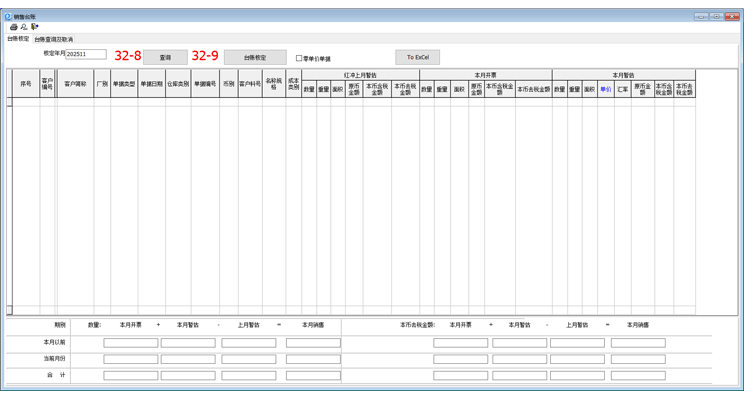Click the 核定年月 input field

[x=85, y=55]
